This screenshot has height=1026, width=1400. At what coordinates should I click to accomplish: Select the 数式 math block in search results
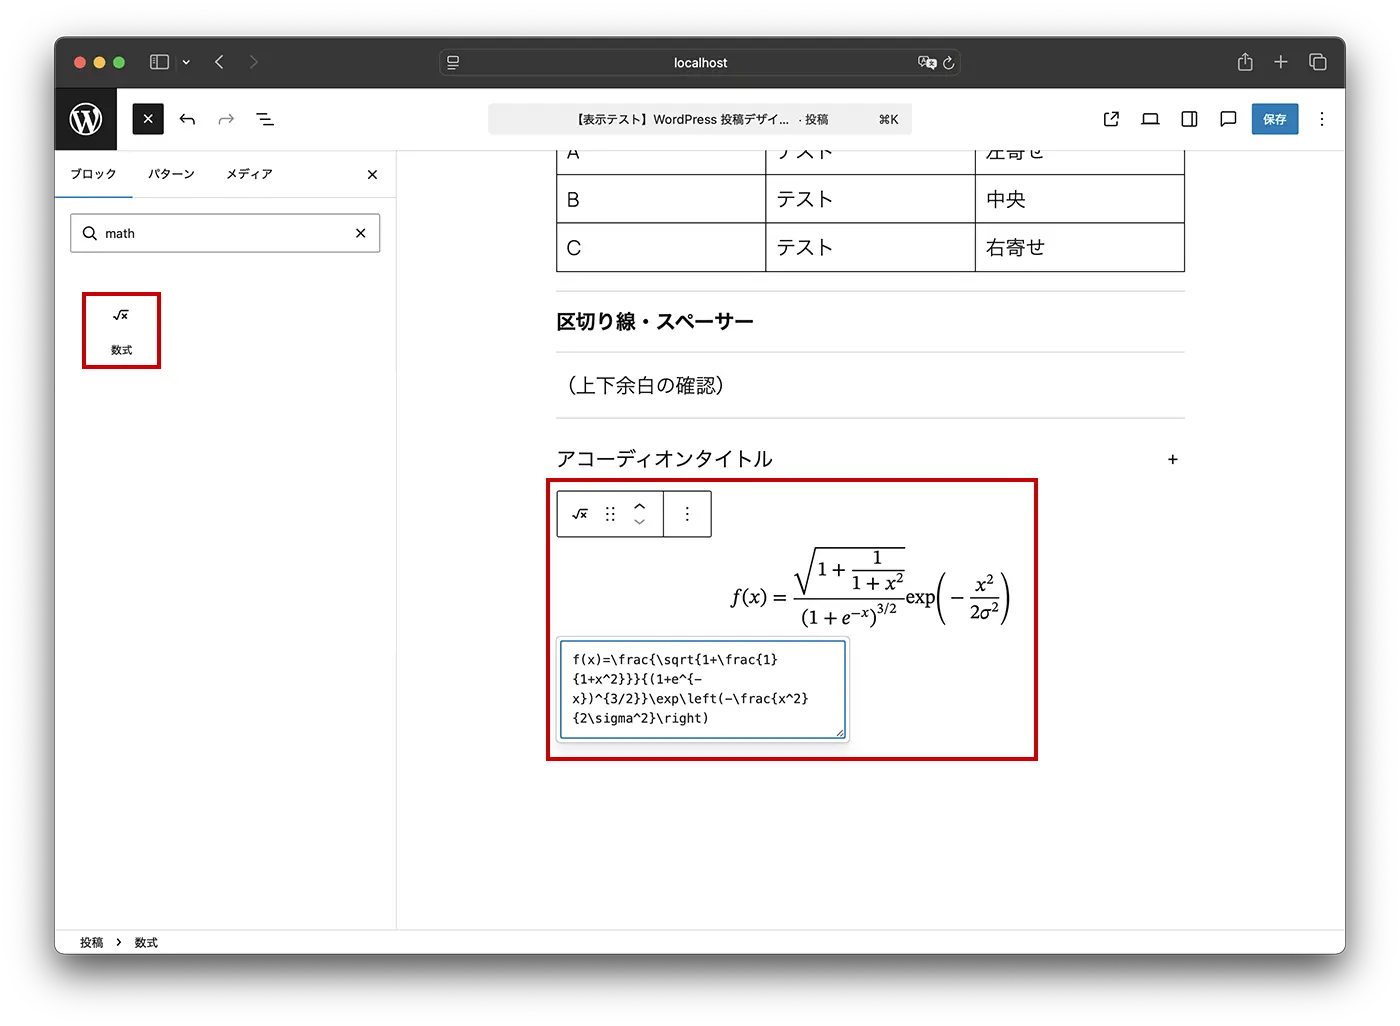pos(121,331)
